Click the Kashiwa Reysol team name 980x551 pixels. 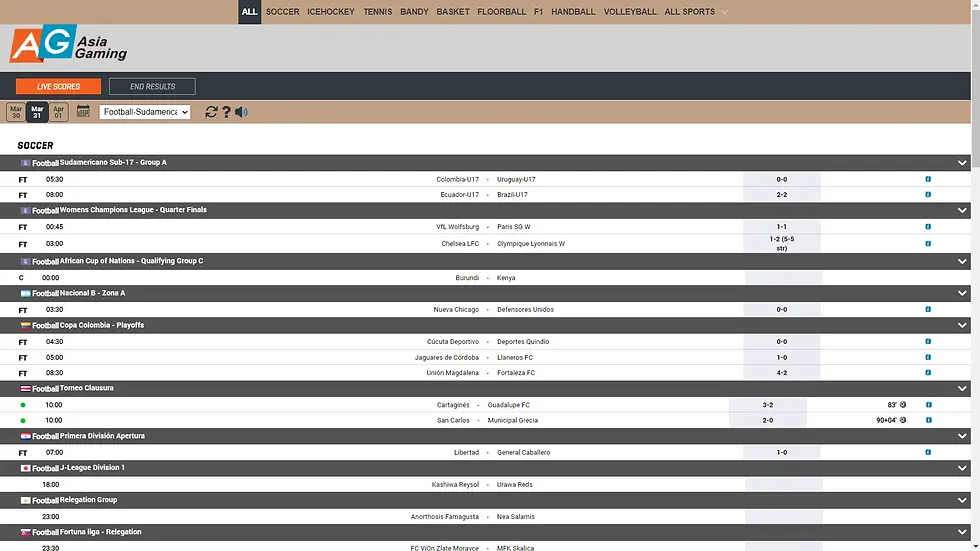pos(455,485)
